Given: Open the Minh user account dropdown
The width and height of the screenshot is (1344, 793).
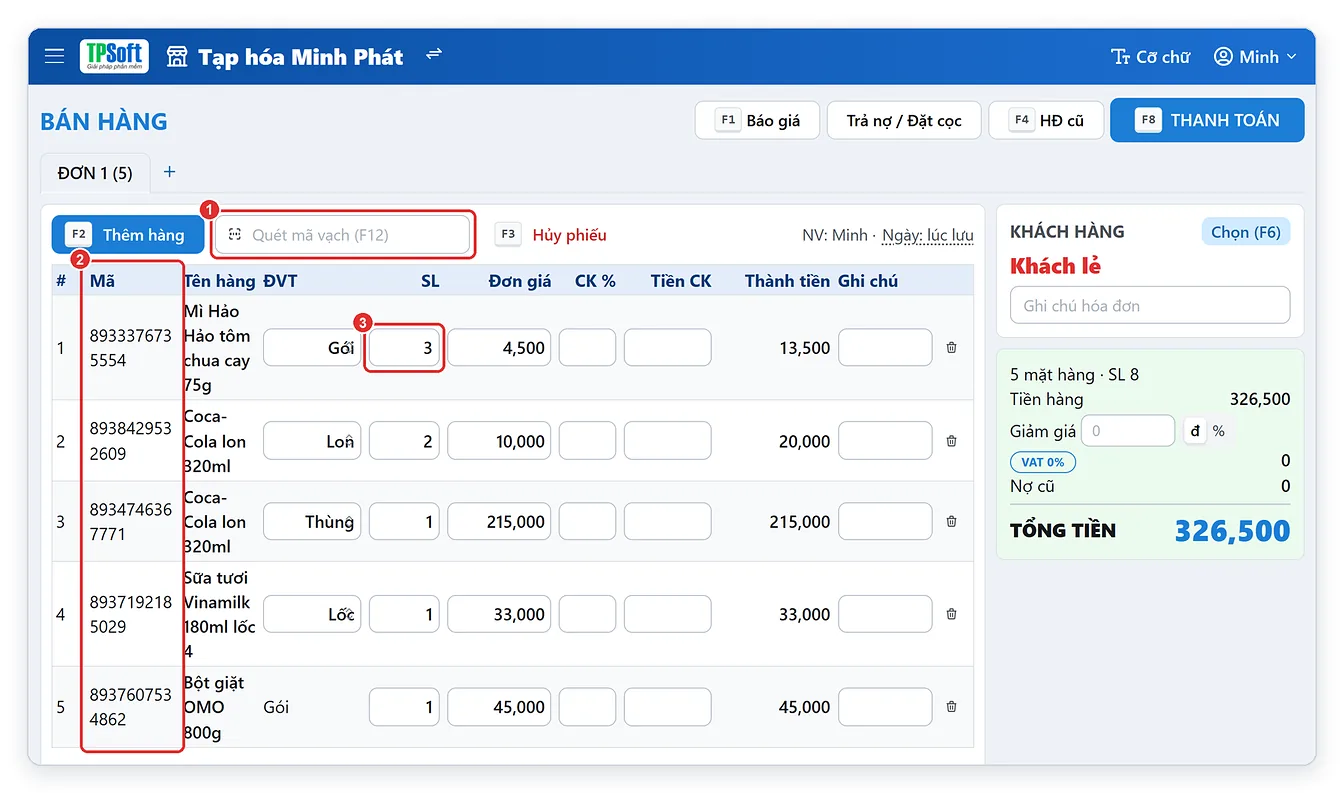Looking at the screenshot, I should (x=1255, y=57).
